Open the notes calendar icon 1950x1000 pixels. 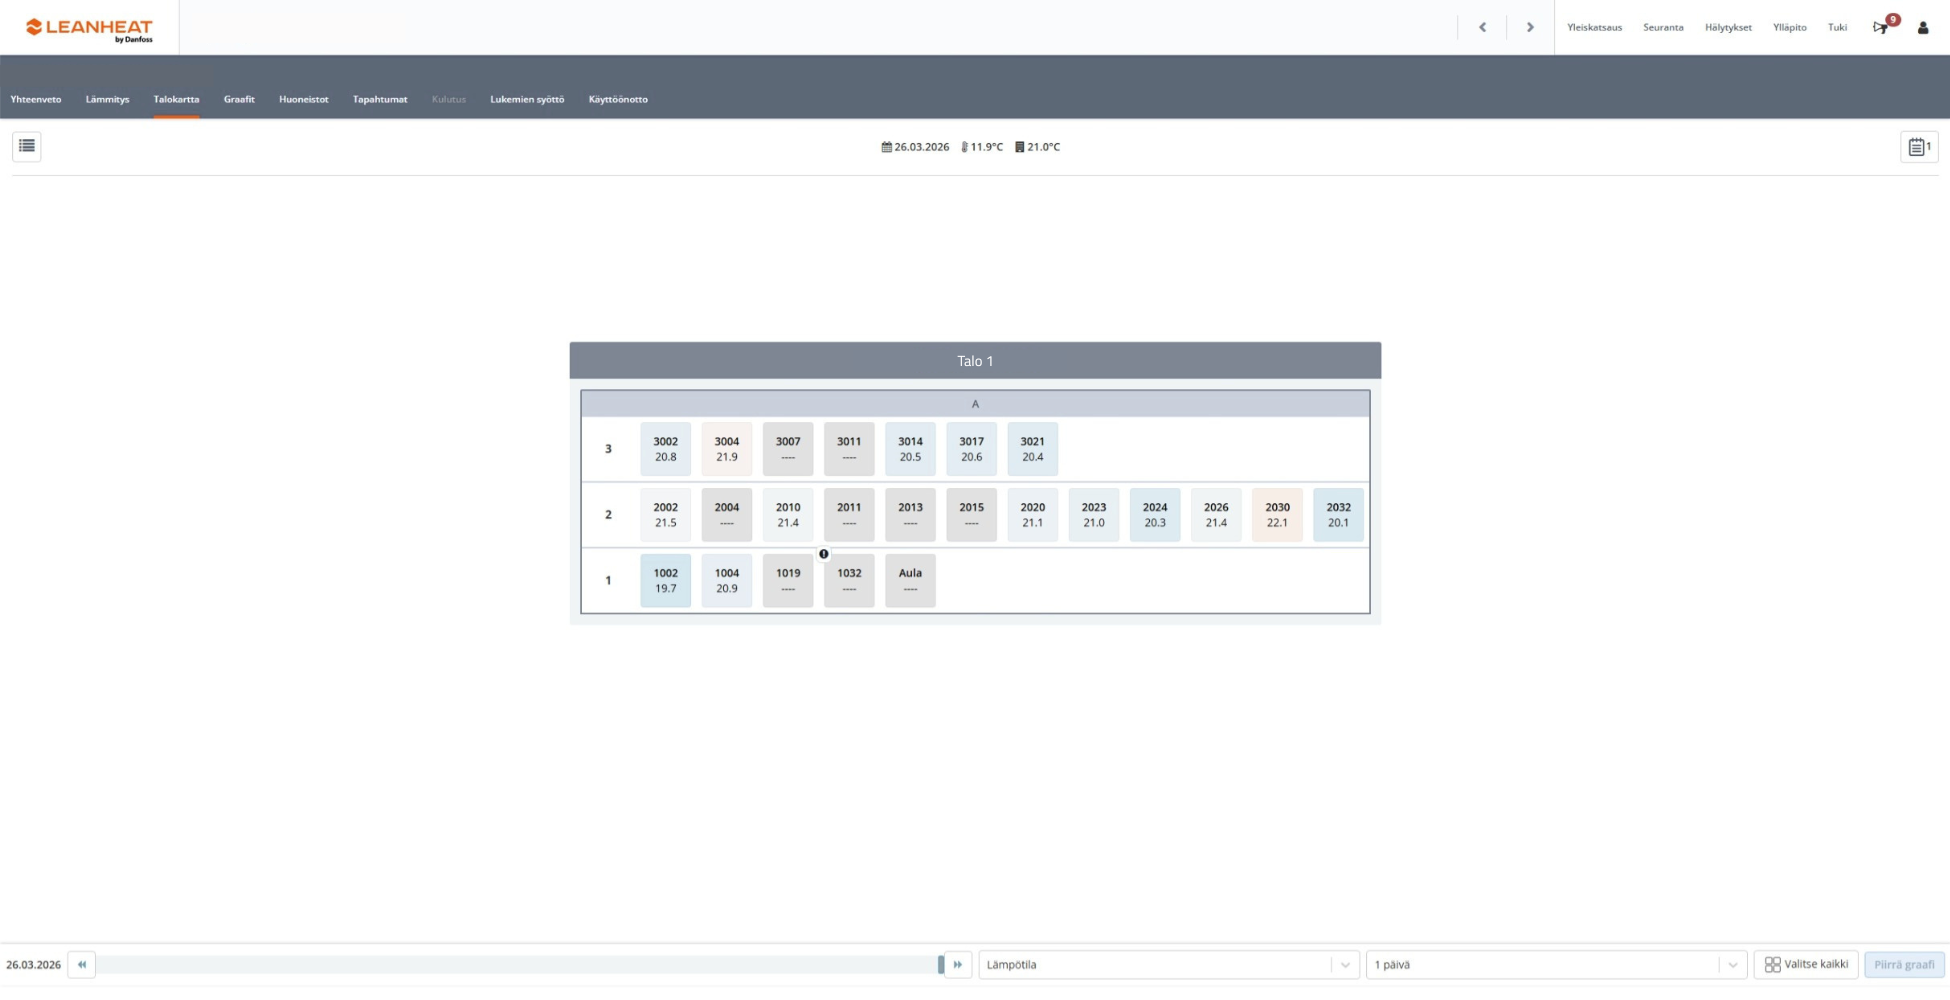(x=1918, y=147)
